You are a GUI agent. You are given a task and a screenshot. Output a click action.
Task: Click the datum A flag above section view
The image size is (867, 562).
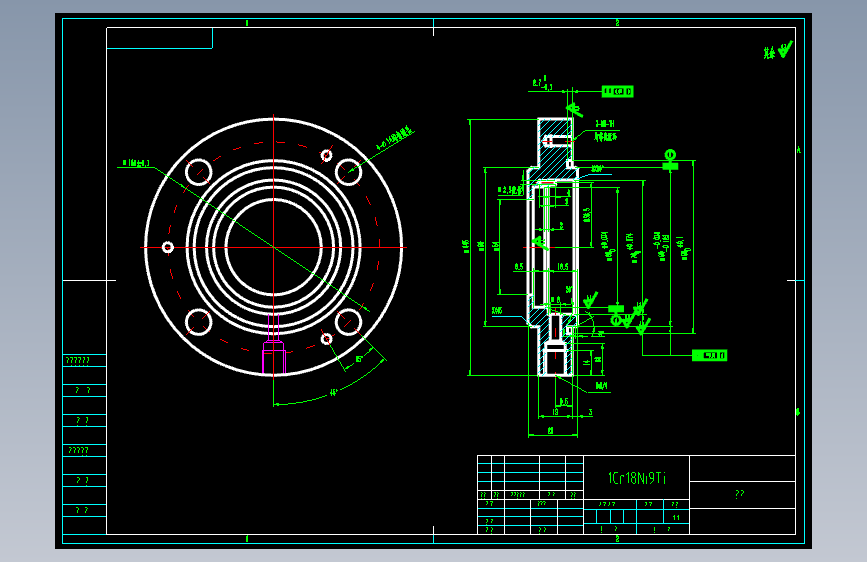(x=574, y=109)
